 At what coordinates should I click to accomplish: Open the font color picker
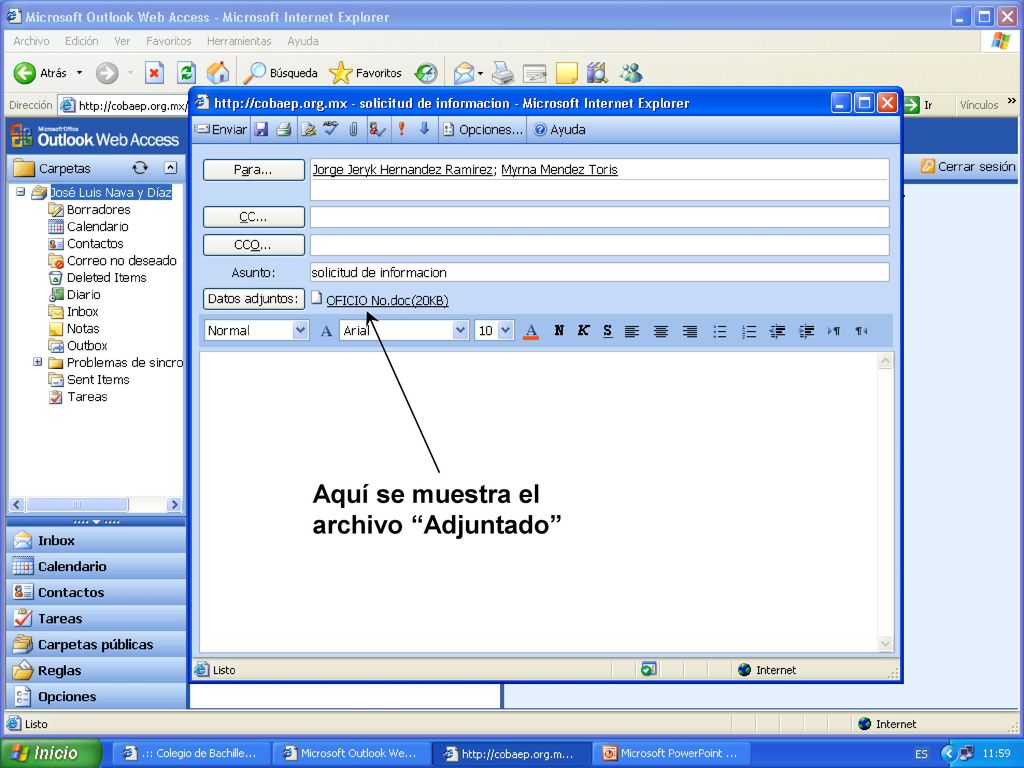pos(531,331)
